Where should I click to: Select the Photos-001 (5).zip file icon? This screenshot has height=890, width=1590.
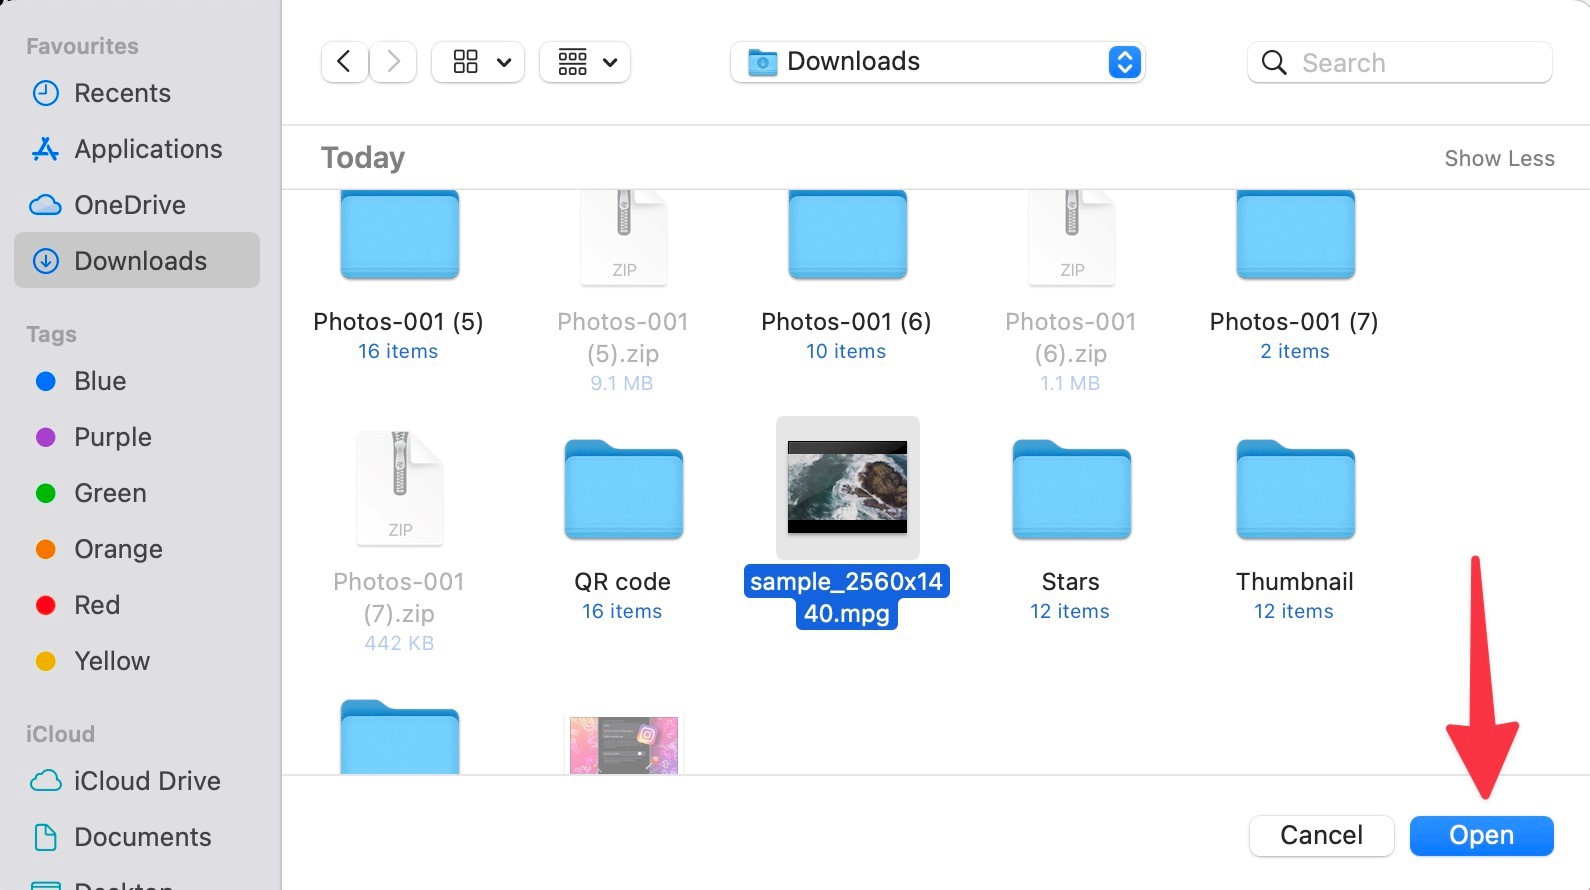click(x=623, y=237)
